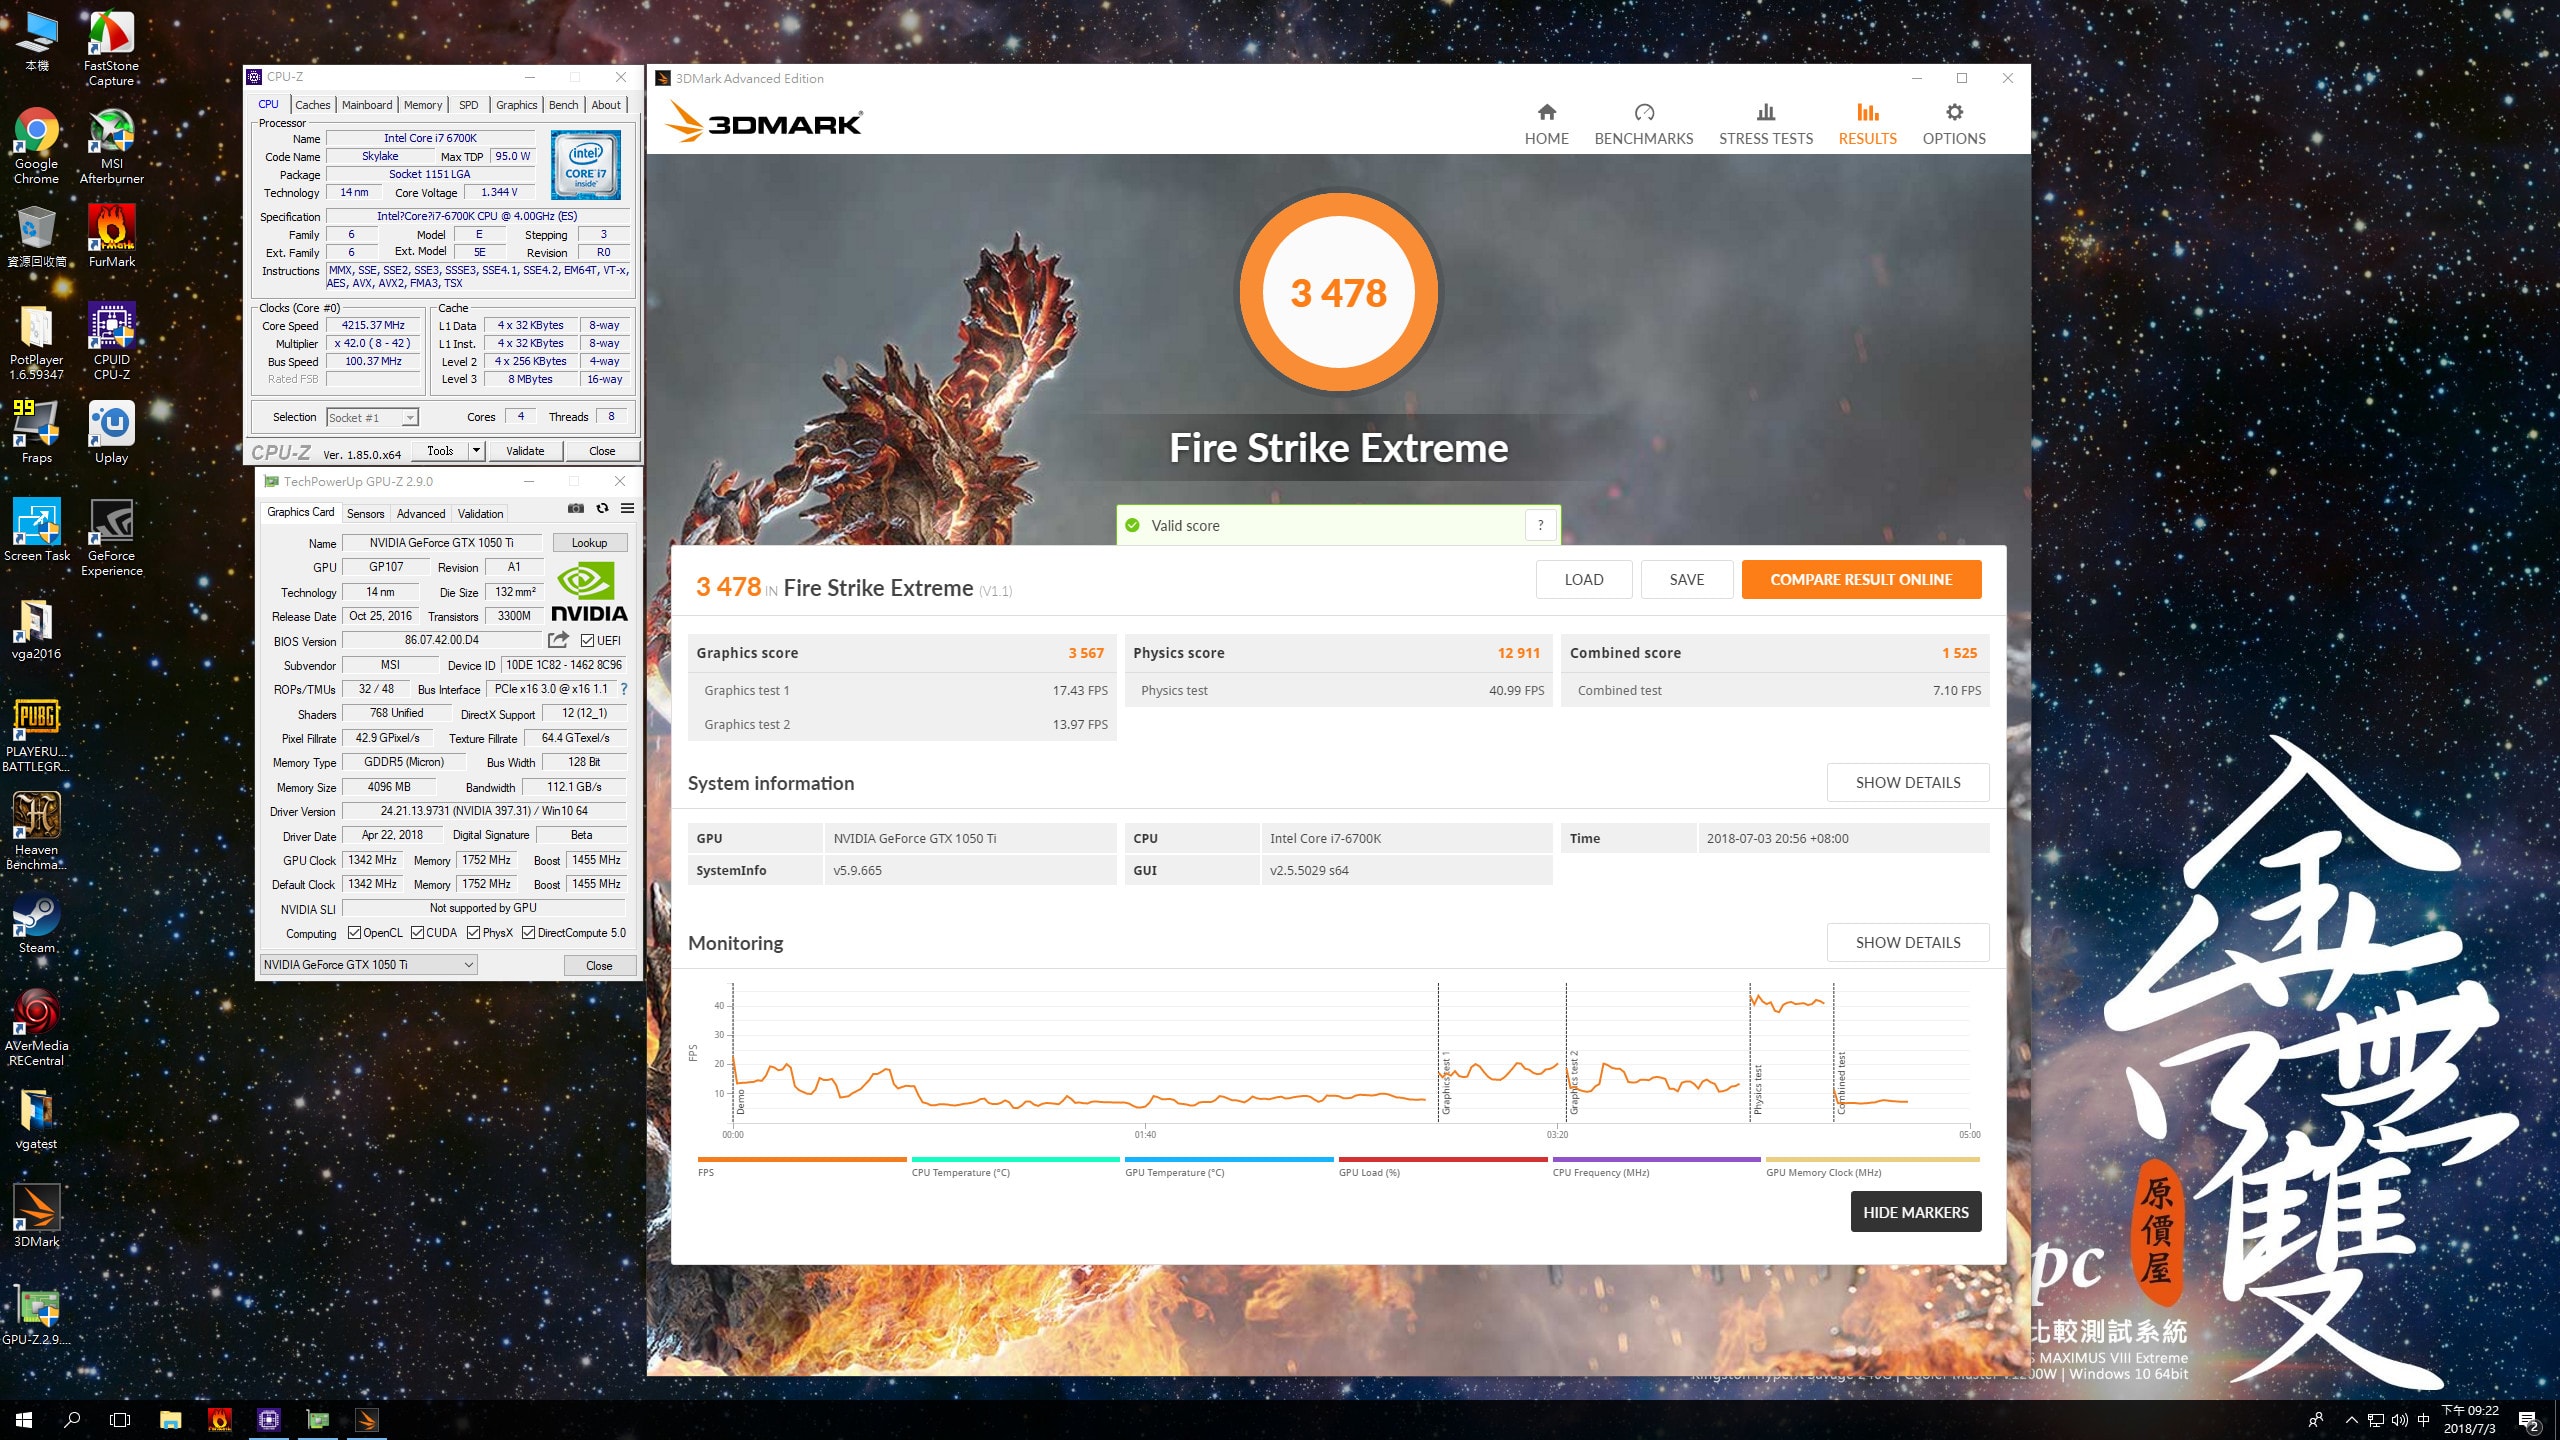This screenshot has width=2560, height=1440.
Task: Click GPU-Z BIOS share export icon
Action: (558, 640)
